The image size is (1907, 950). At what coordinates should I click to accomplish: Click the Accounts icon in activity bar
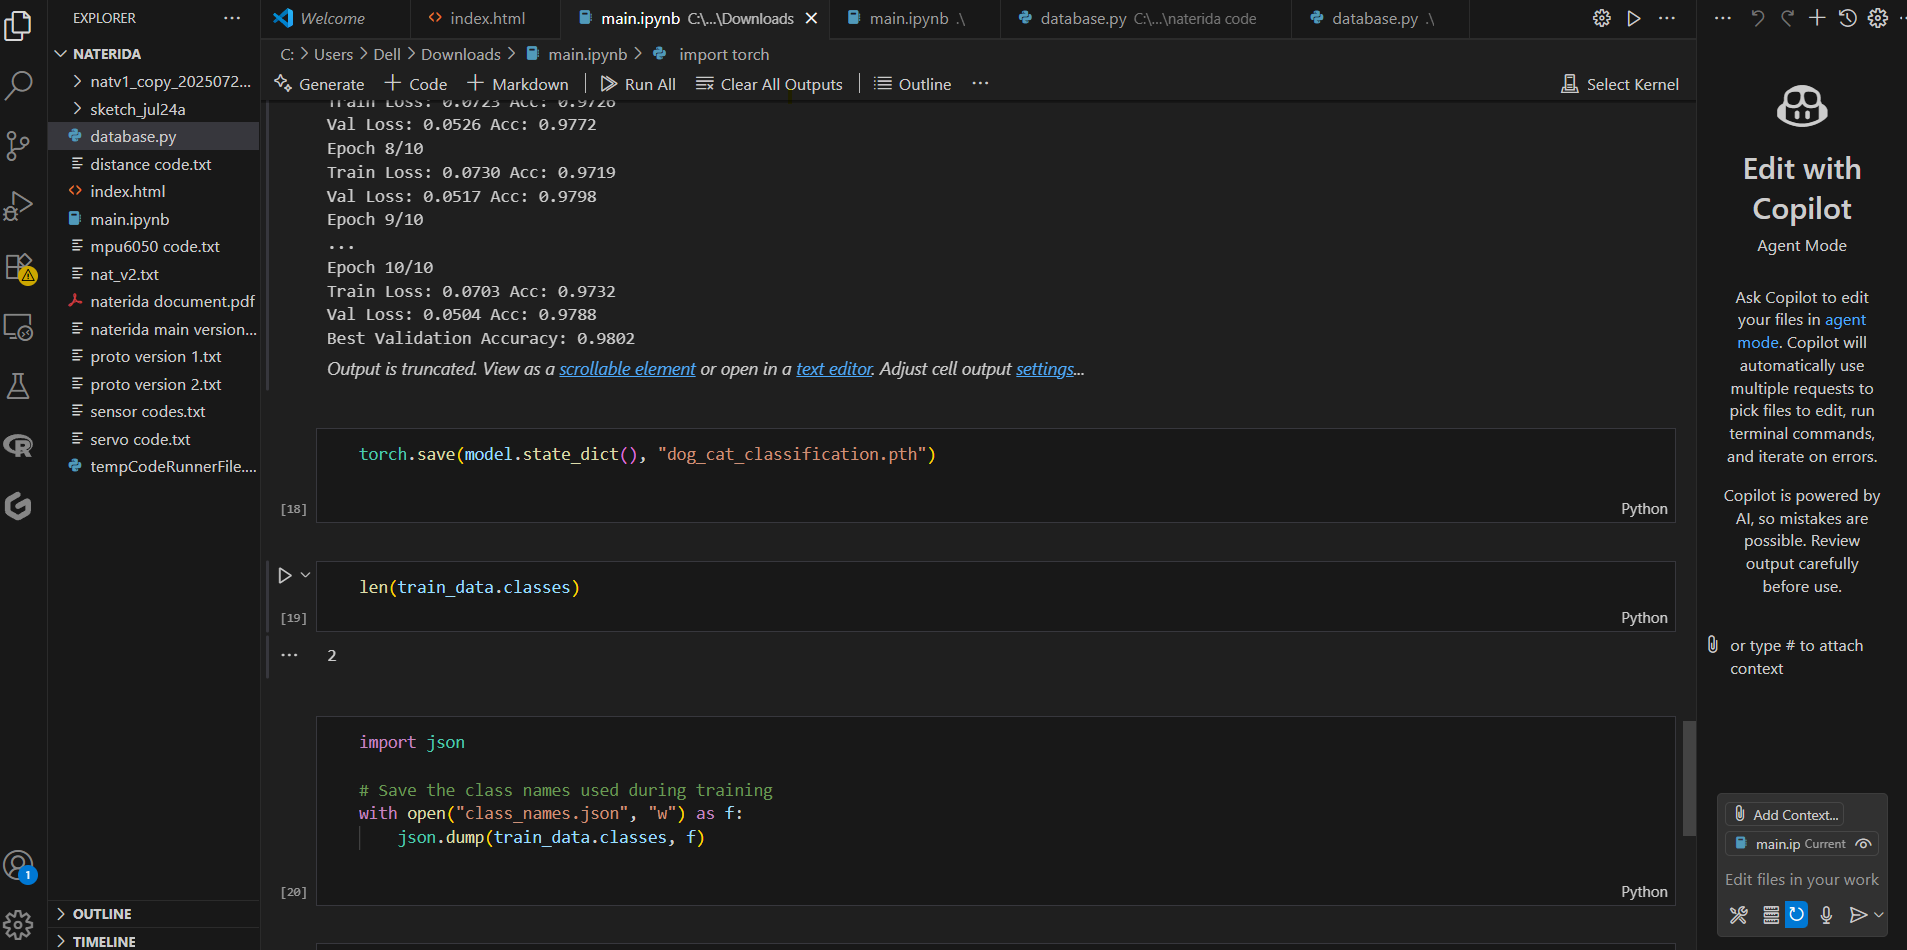click(x=19, y=866)
